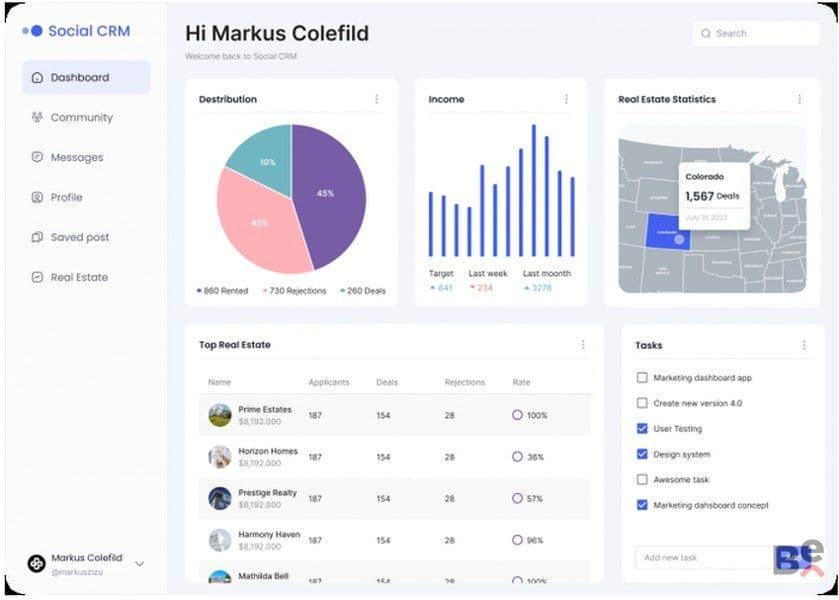Click the Social CRM logo icon
The width and height of the screenshot is (839, 600).
click(32, 31)
